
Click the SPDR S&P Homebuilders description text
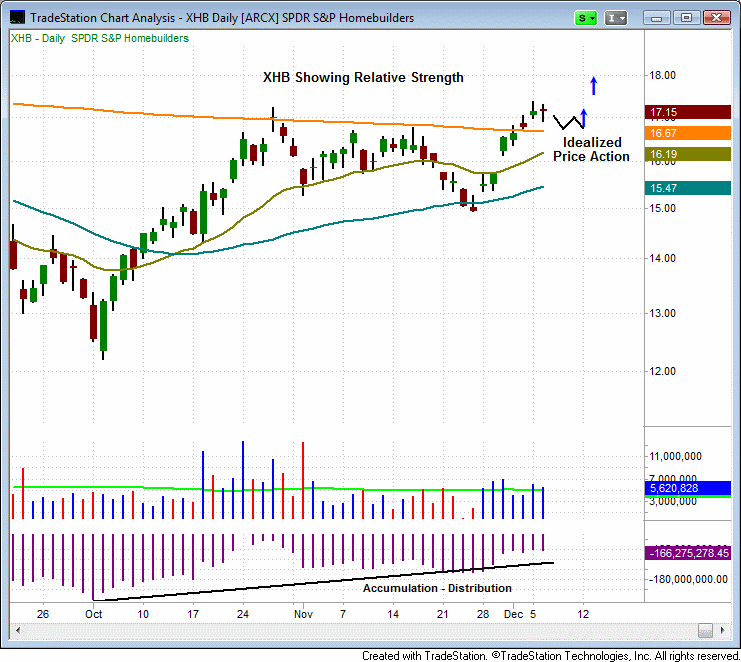[x=130, y=38]
